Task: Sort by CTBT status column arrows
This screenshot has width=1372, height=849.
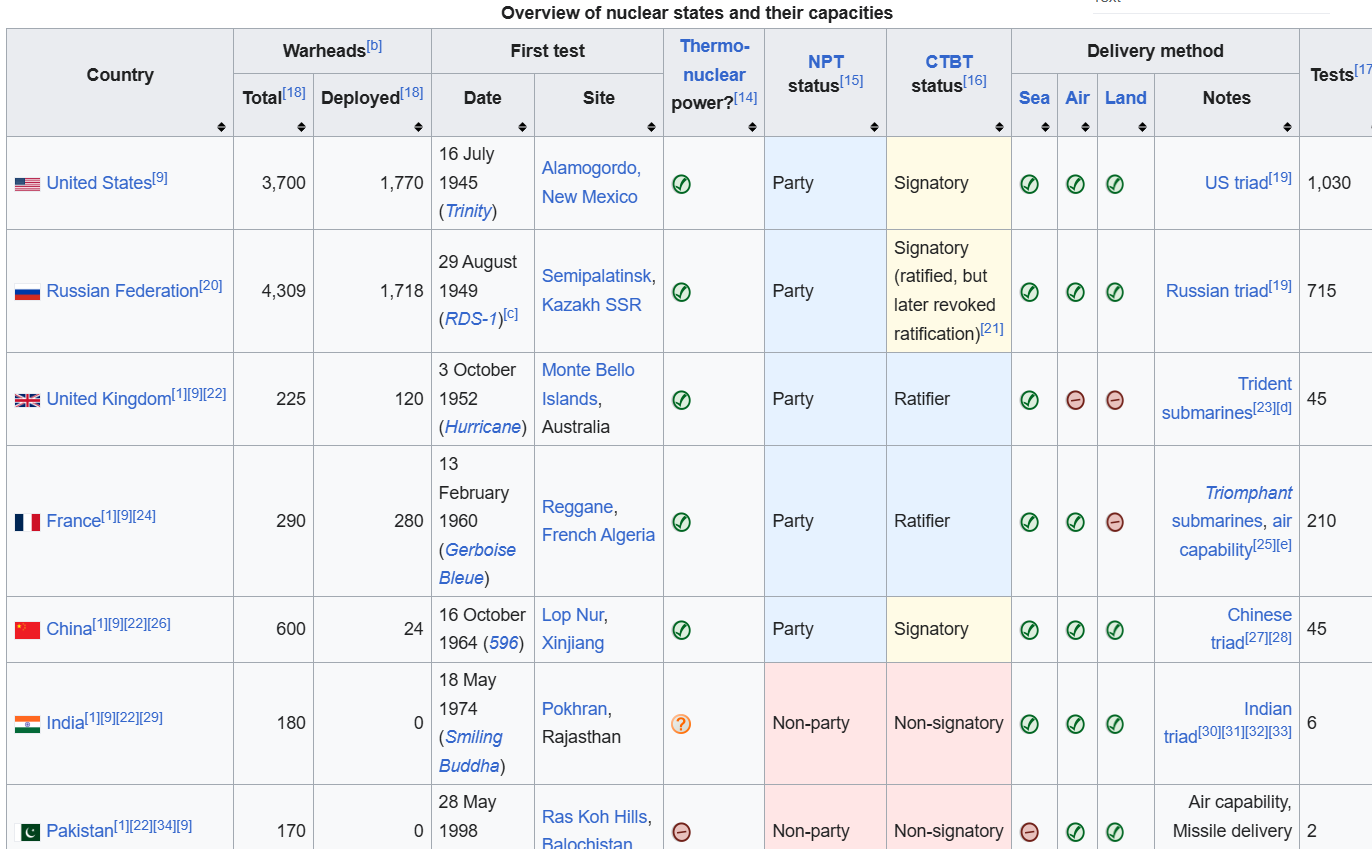Action: point(999,127)
